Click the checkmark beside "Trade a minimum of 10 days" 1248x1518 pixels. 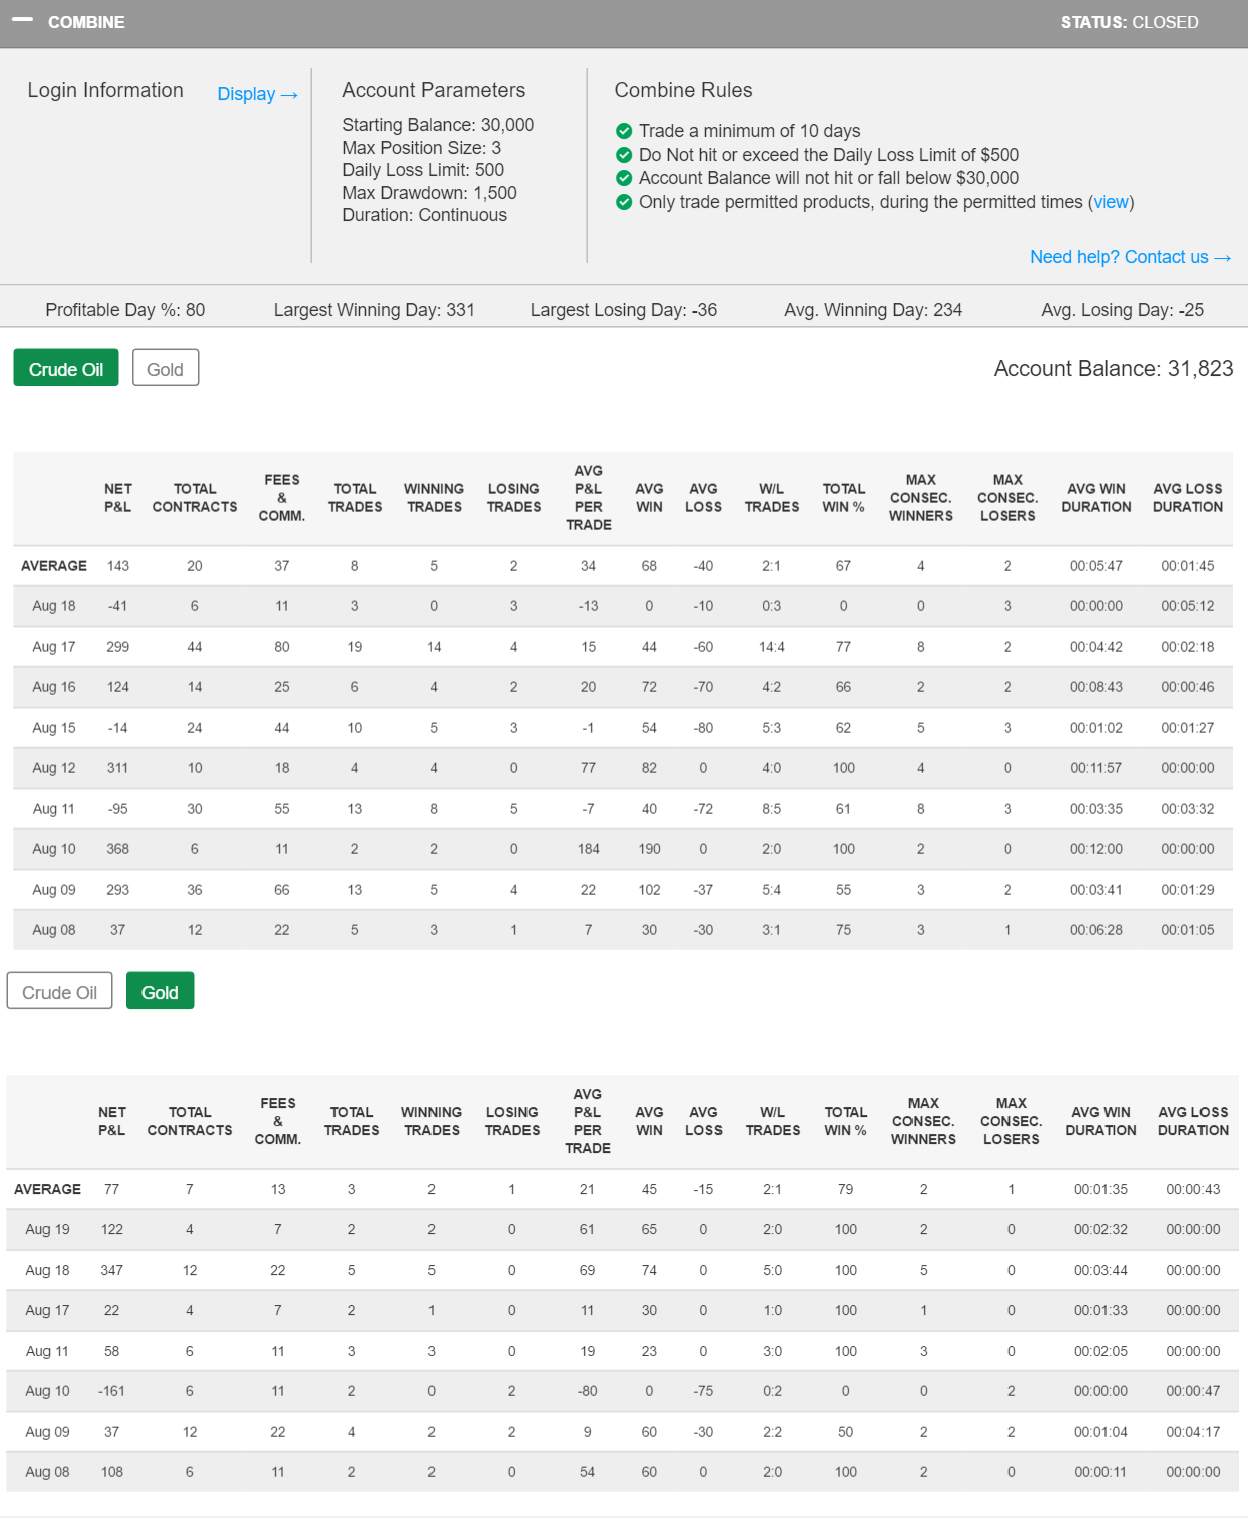(624, 131)
